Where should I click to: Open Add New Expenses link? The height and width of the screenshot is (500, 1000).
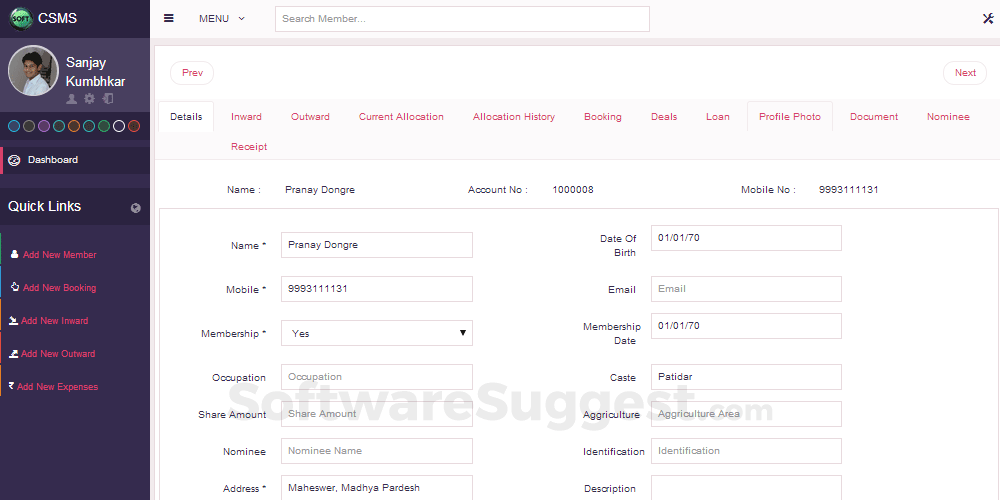point(57,387)
